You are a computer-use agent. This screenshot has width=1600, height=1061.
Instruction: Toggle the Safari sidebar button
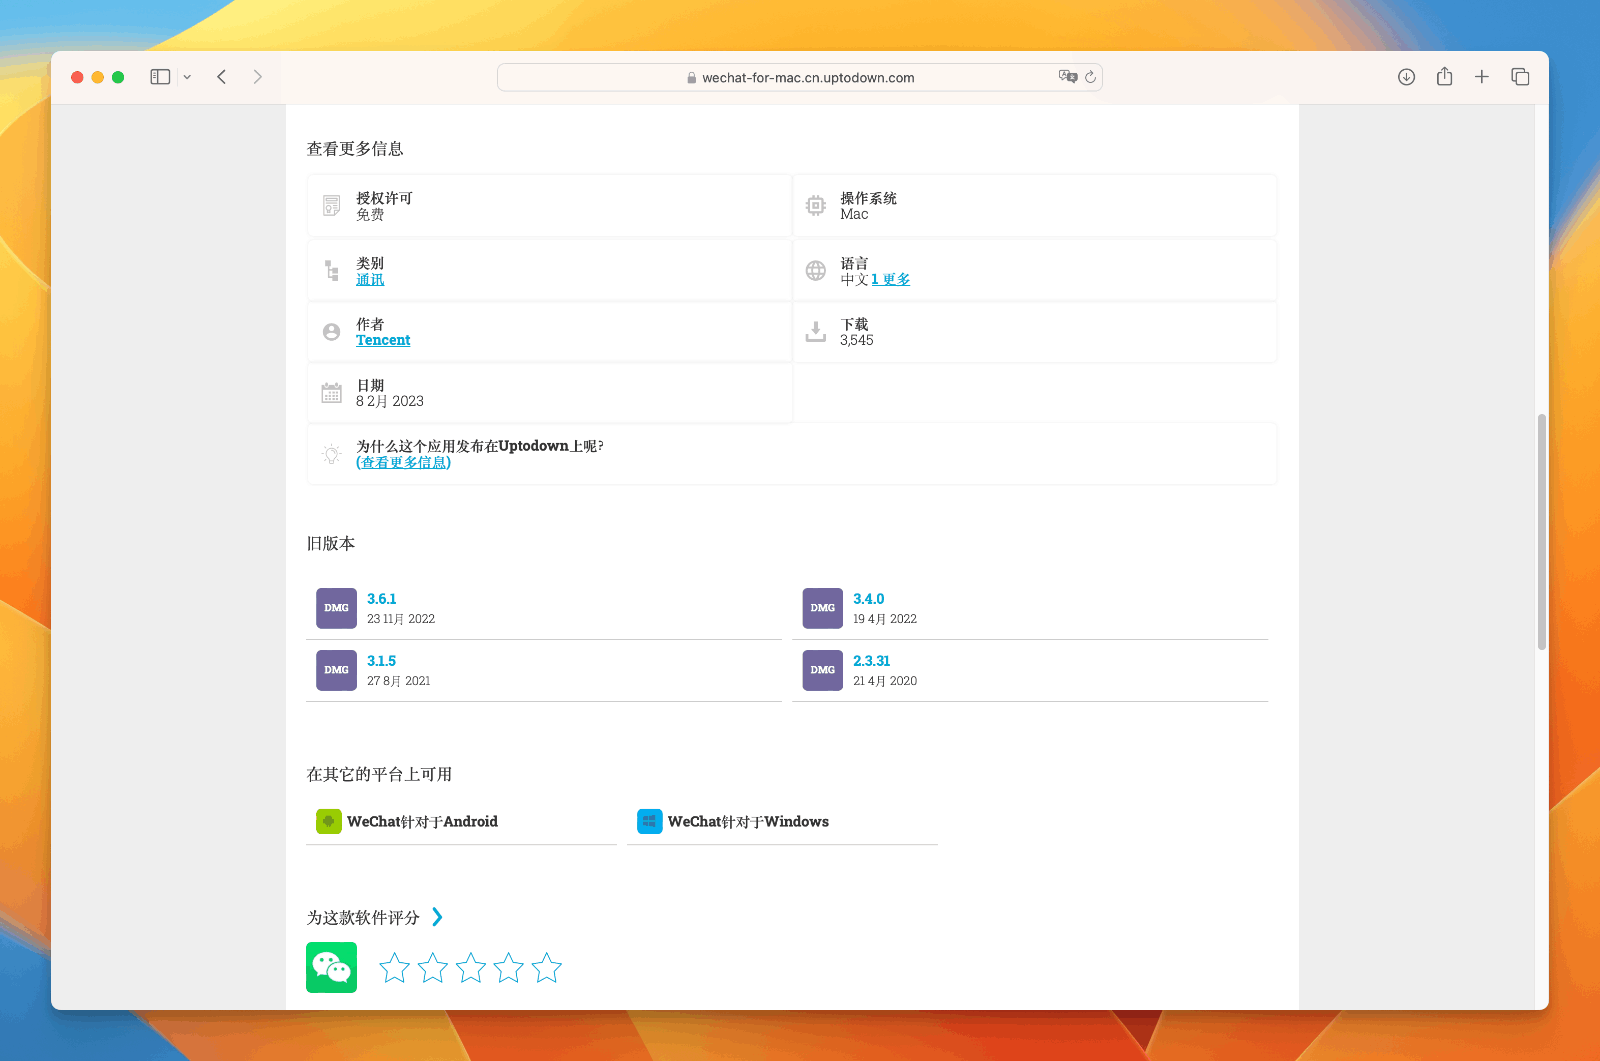click(x=160, y=77)
